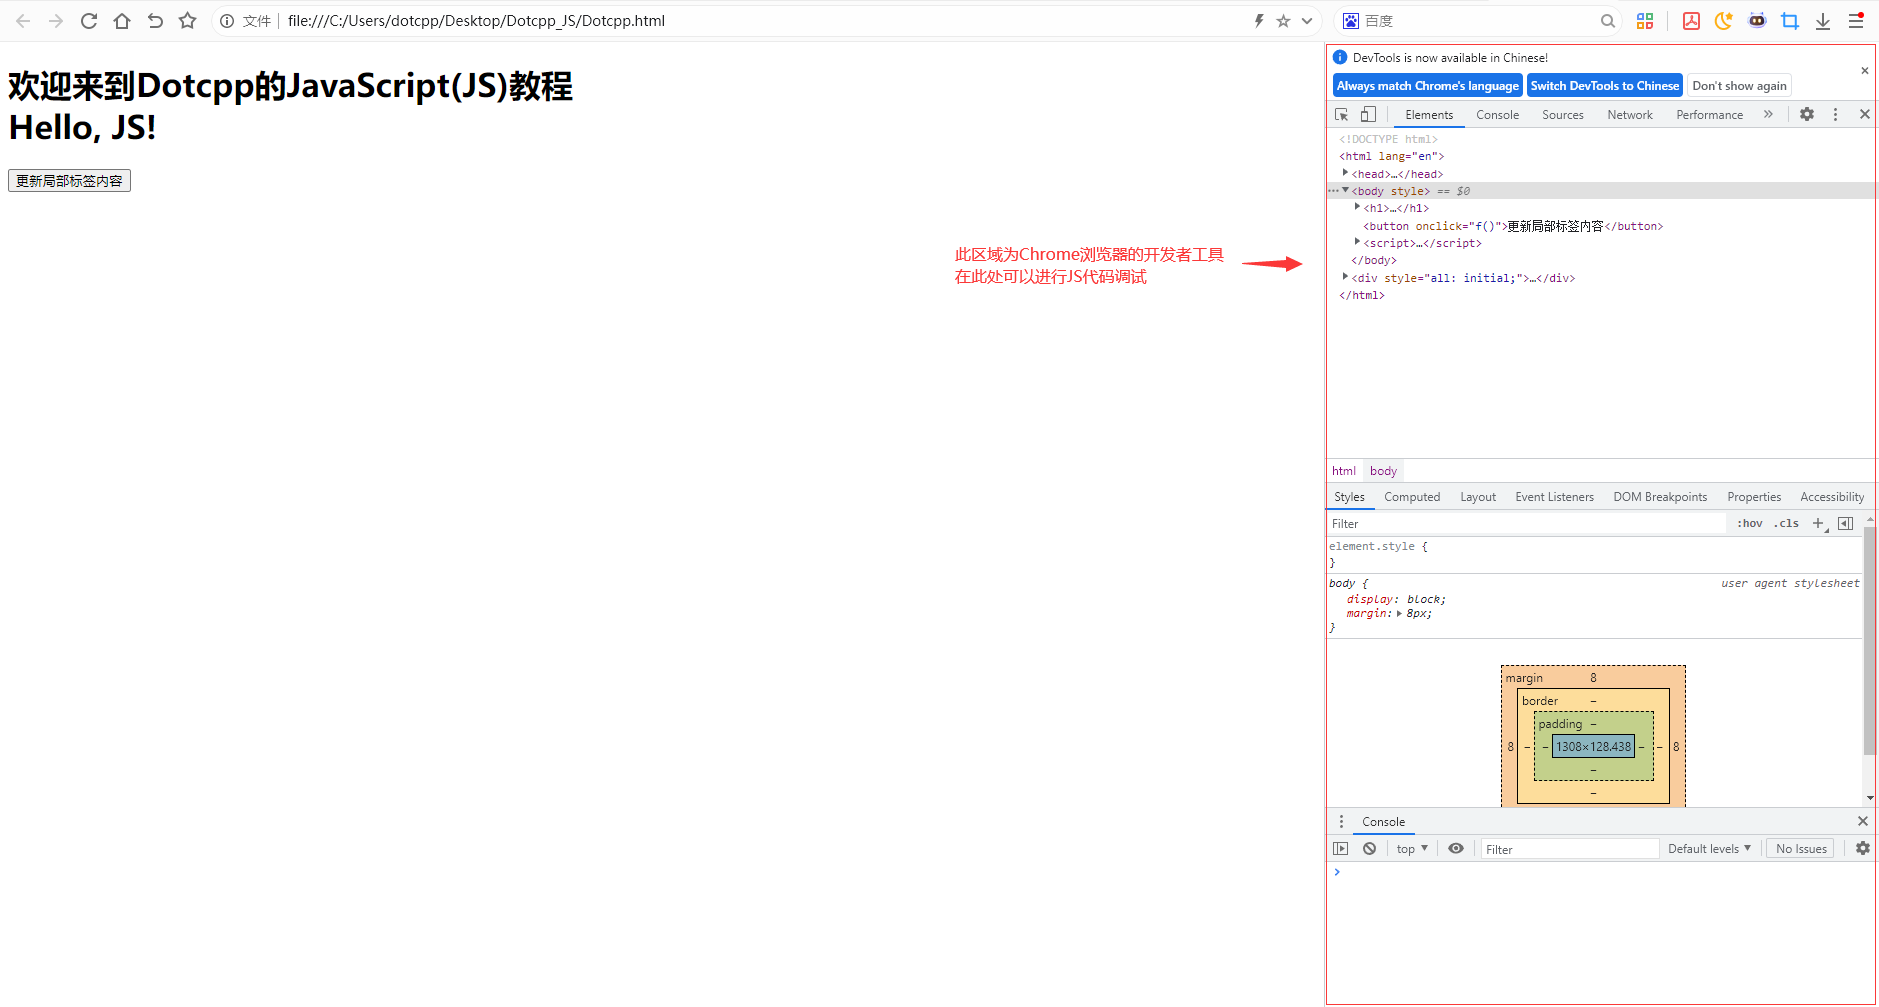The height and width of the screenshot is (1007, 1879).
Task: Click Switch DevTools to Chinese
Action: pyautogui.click(x=1605, y=85)
